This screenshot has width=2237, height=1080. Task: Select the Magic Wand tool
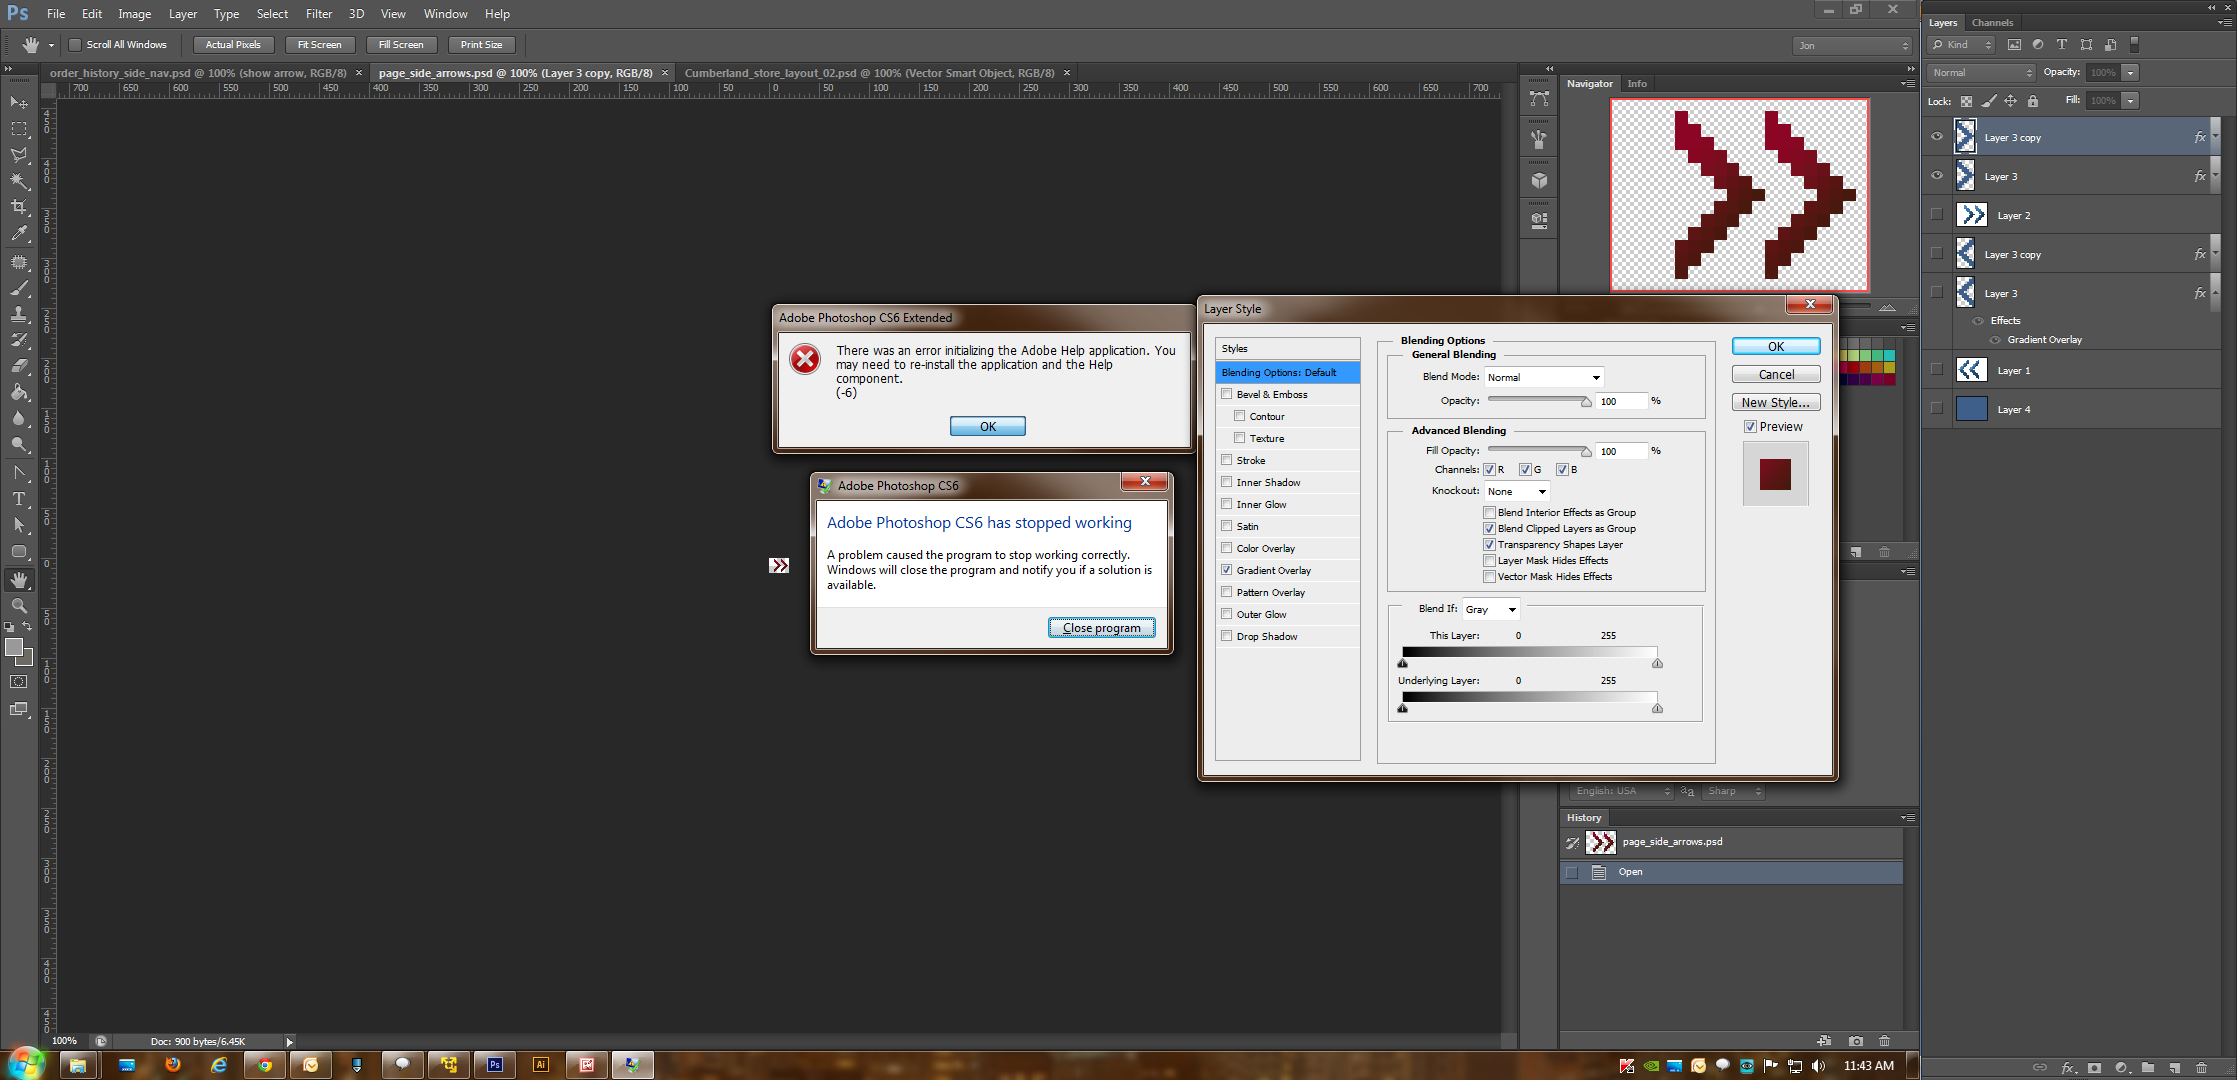click(x=19, y=181)
